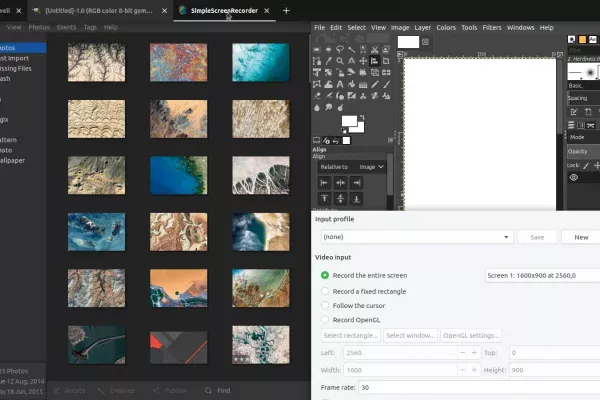This screenshot has height=400, width=600.
Task: Toggle layer visibility eye icon in GIMP
Action: pyautogui.click(x=574, y=178)
